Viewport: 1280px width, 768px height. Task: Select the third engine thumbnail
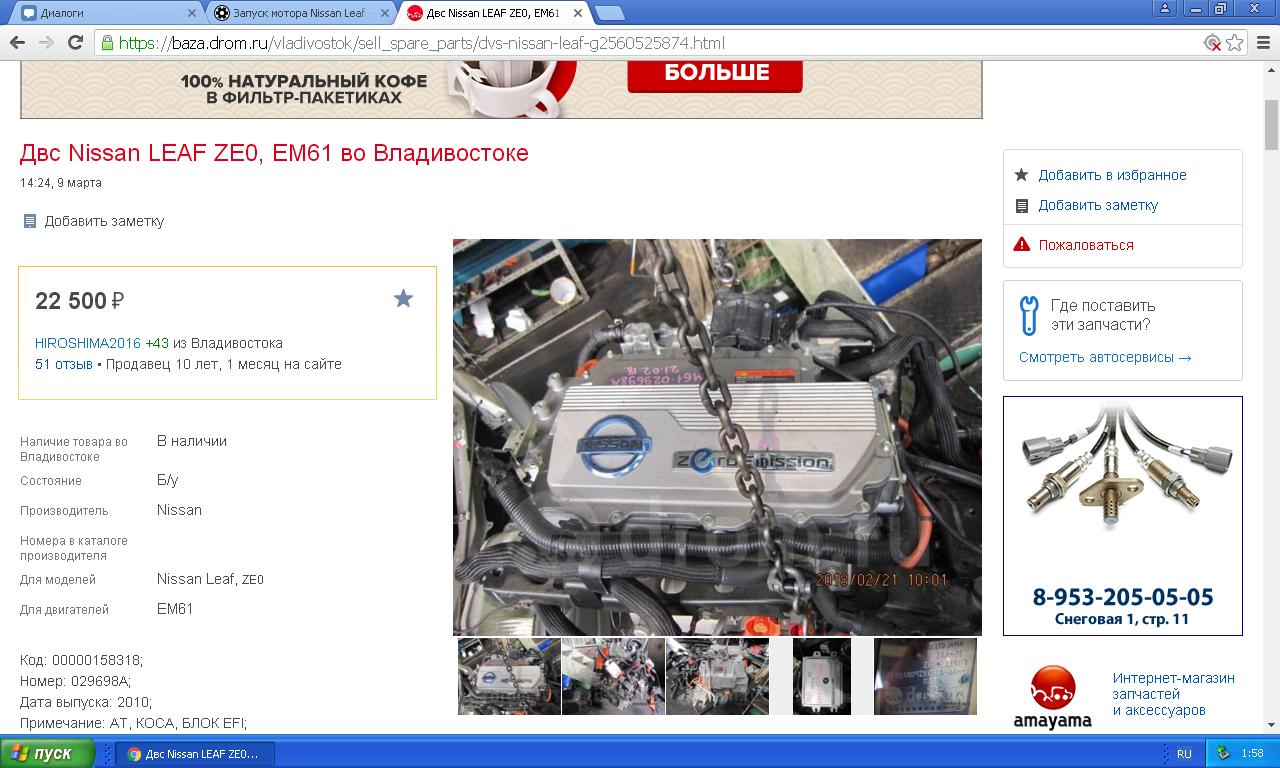[x=717, y=676]
